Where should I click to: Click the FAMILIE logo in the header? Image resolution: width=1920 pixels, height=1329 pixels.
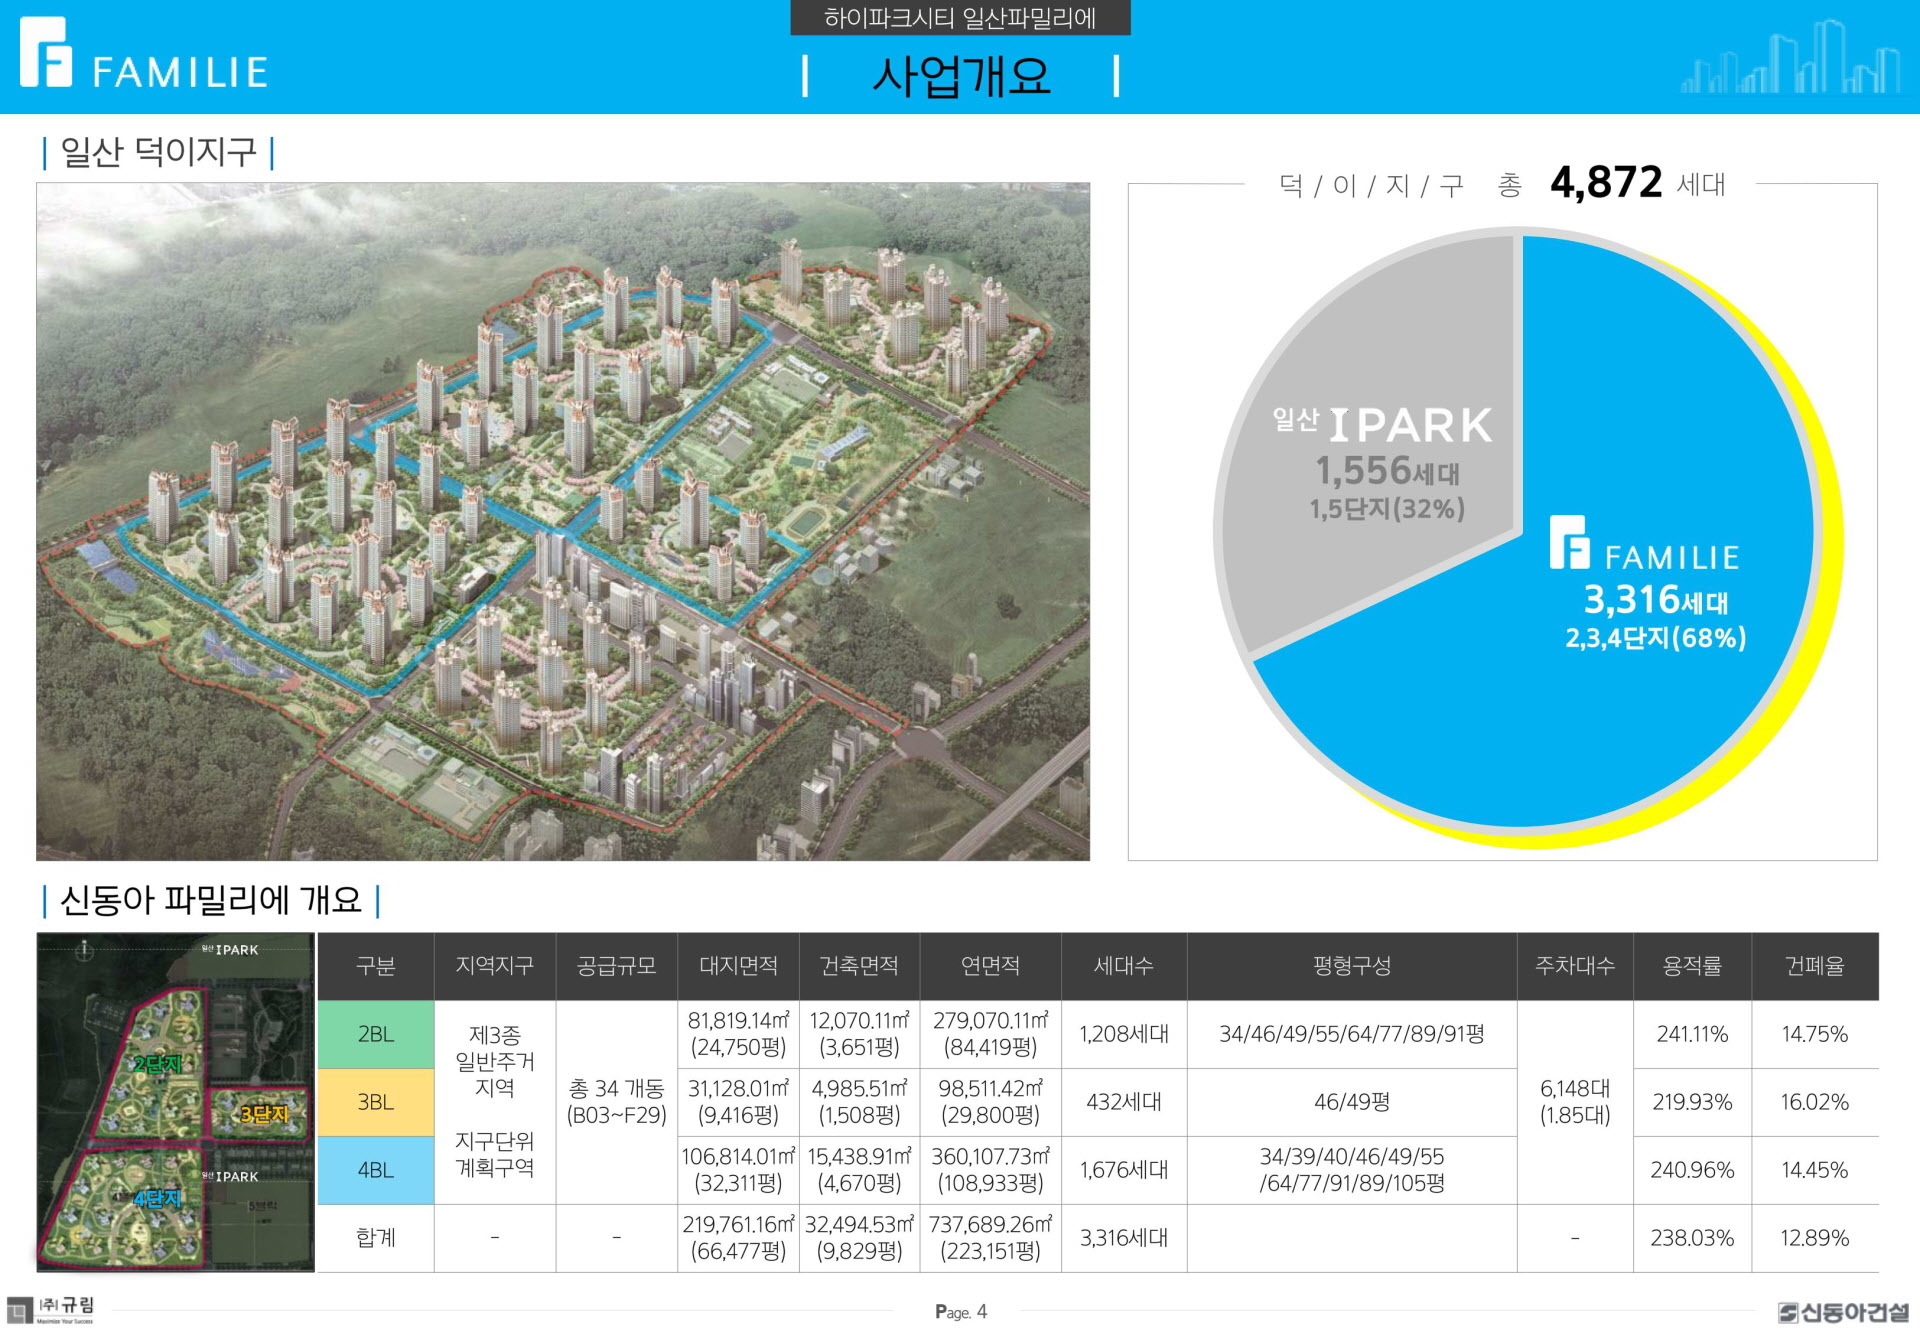point(144,54)
